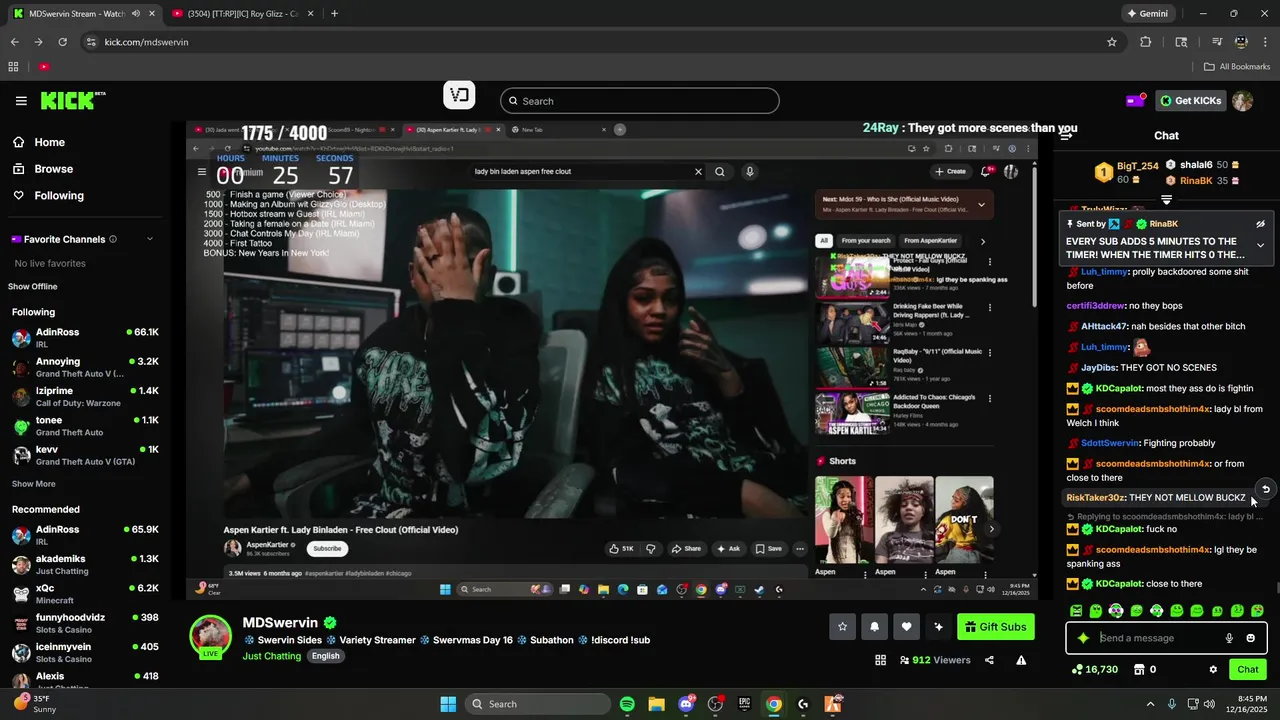1280x720 pixels.
Task: Click the 912 Viewers count
Action: 935,660
